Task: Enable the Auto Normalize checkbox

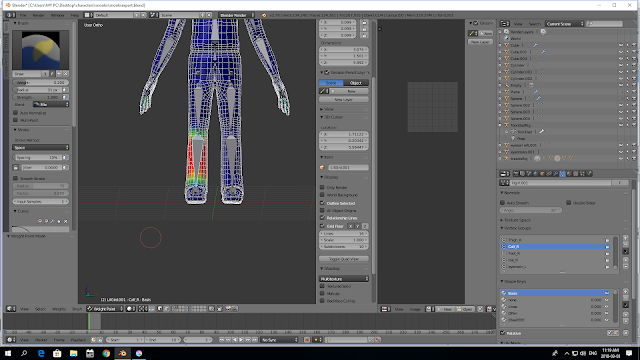Action: coord(16,113)
